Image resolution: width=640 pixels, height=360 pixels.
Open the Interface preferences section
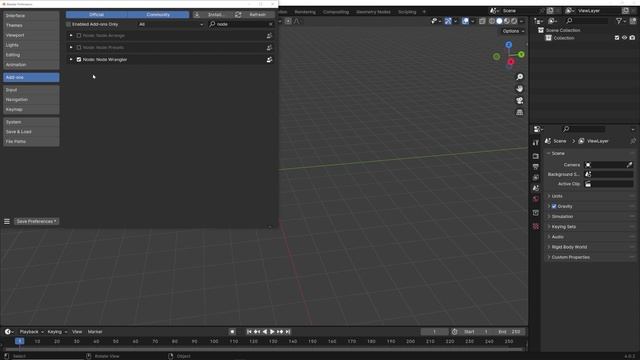[31, 16]
